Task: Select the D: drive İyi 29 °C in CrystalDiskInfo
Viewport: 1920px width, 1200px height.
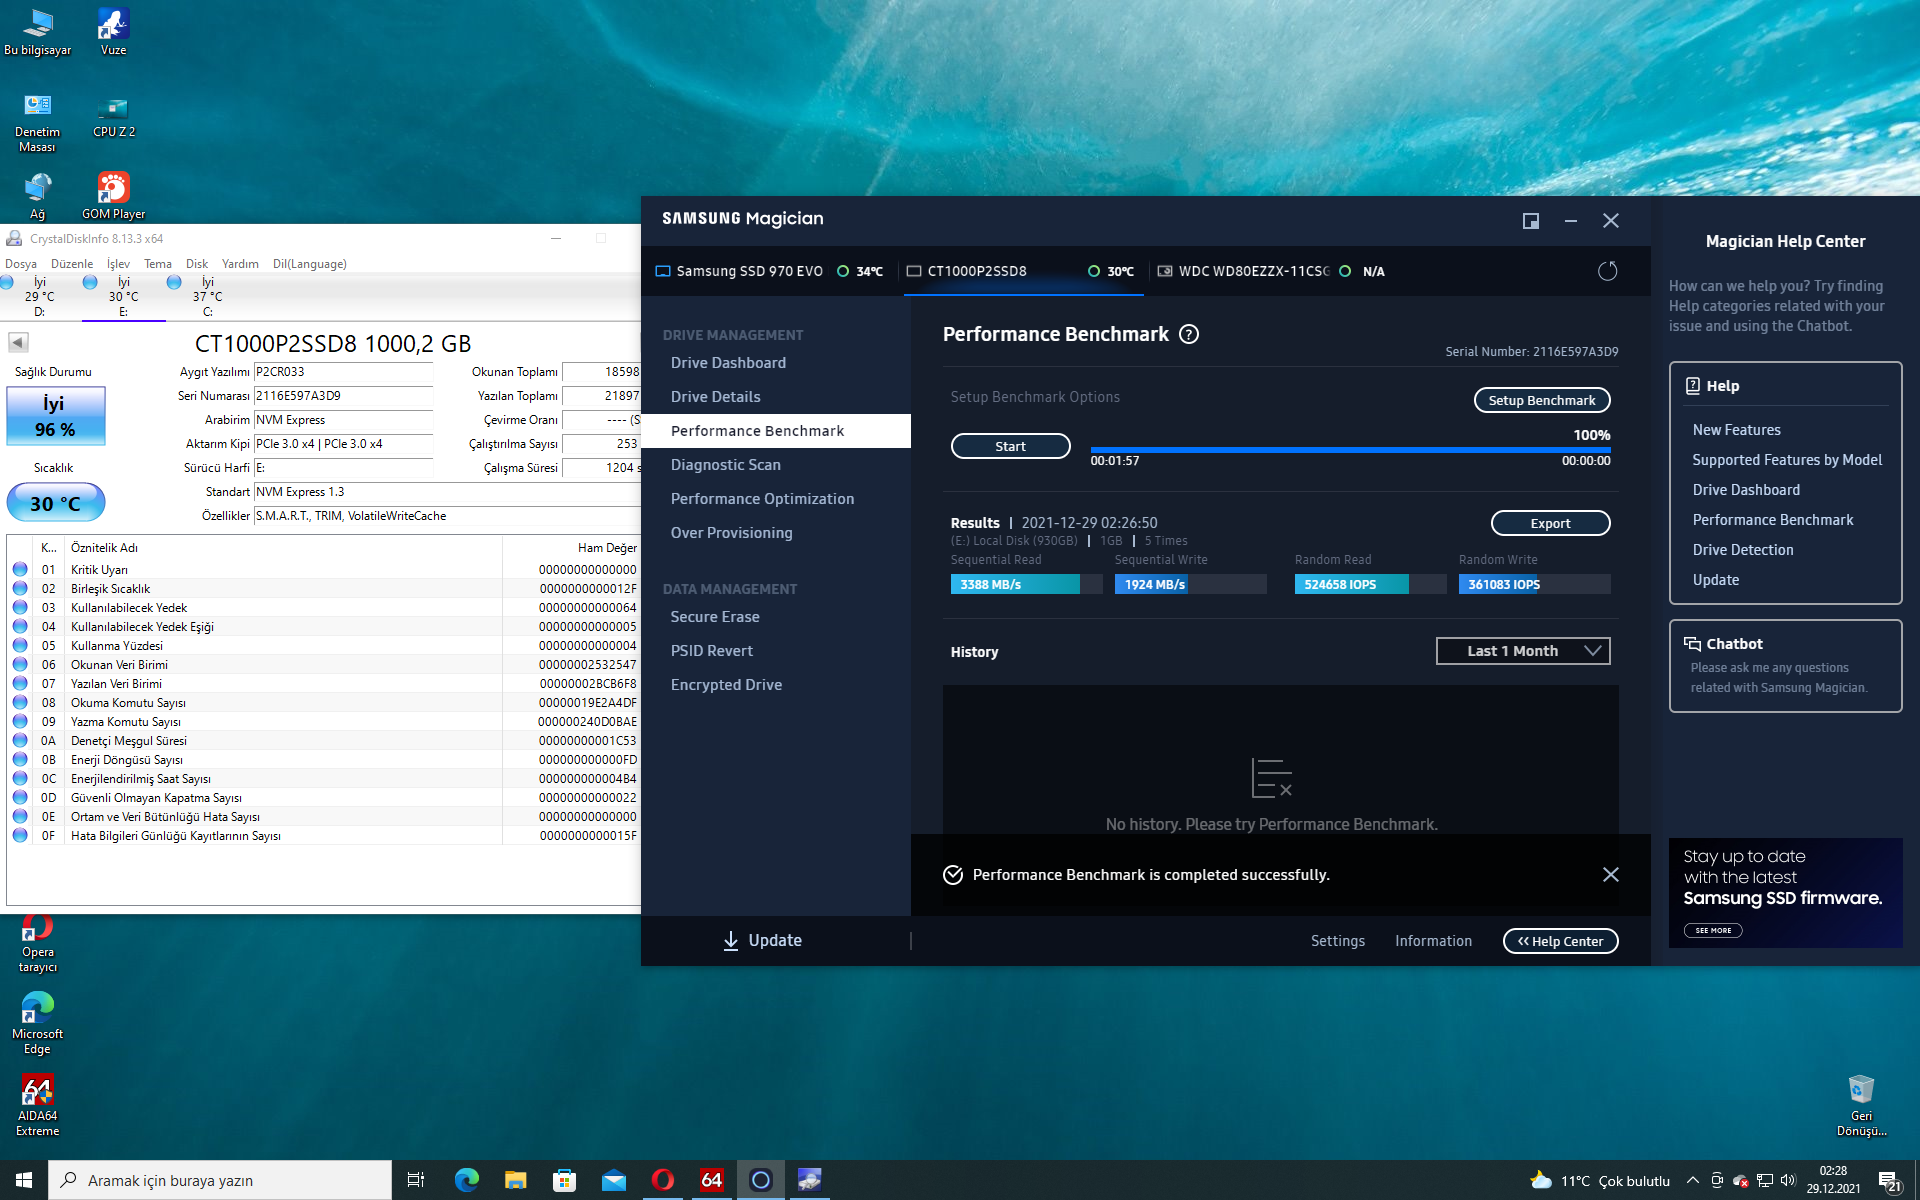Action: (x=40, y=296)
